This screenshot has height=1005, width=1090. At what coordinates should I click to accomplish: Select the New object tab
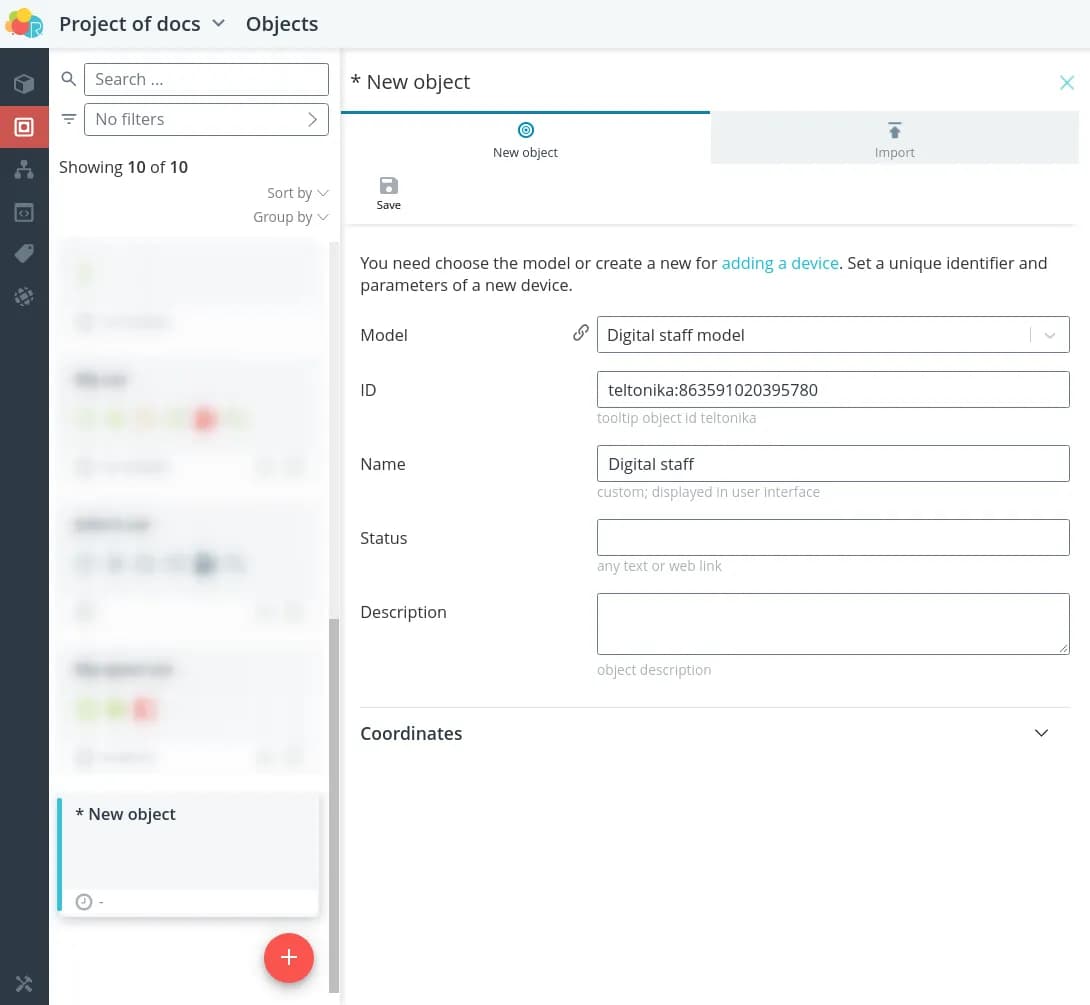[525, 139]
